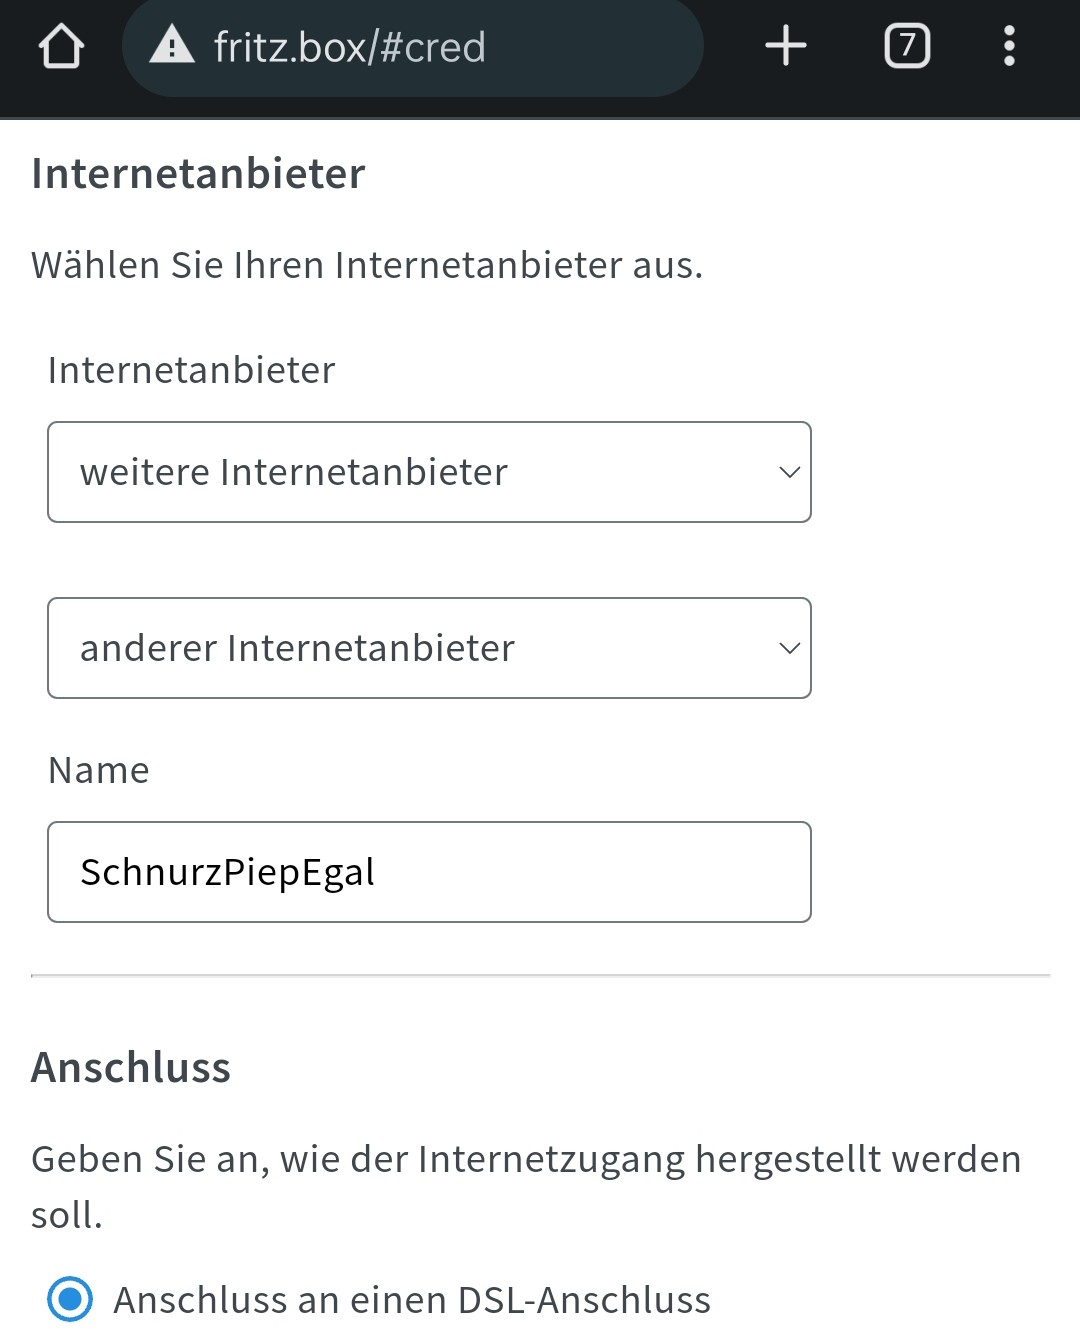Screen dimensions: 1080x1341
Task: Open a new tab with plus icon
Action: coord(786,46)
